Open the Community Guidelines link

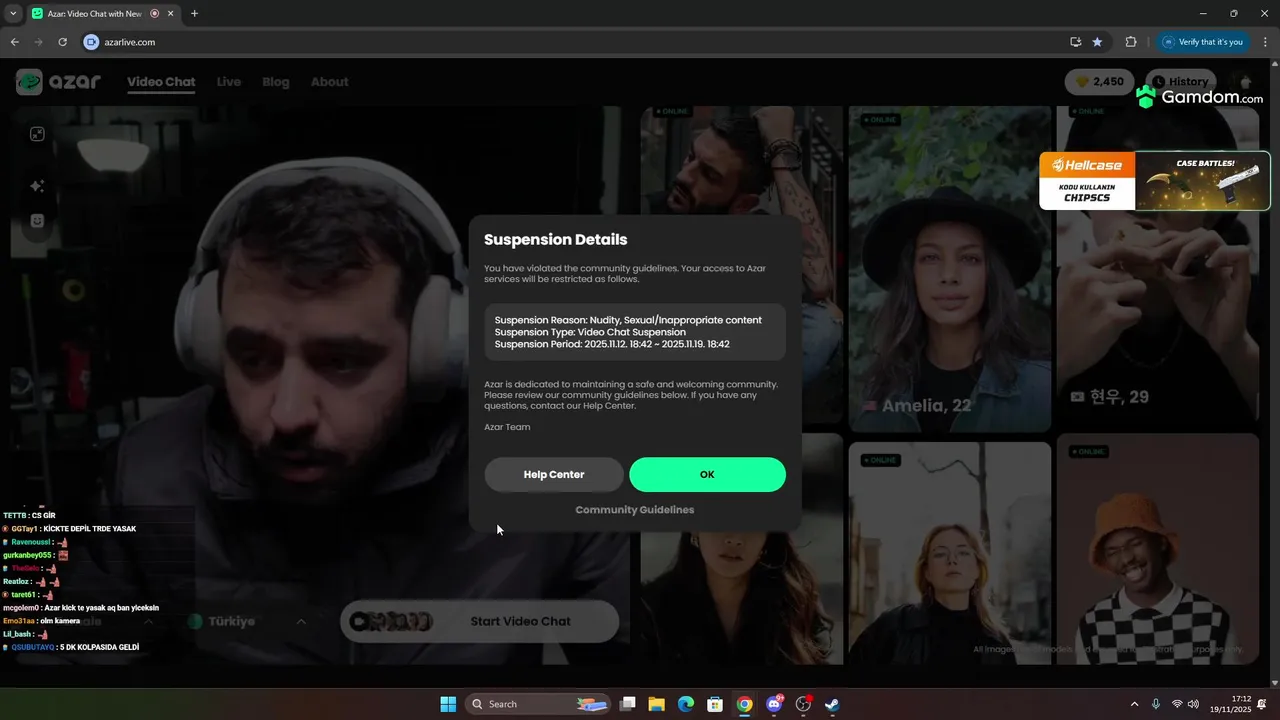[x=634, y=510]
